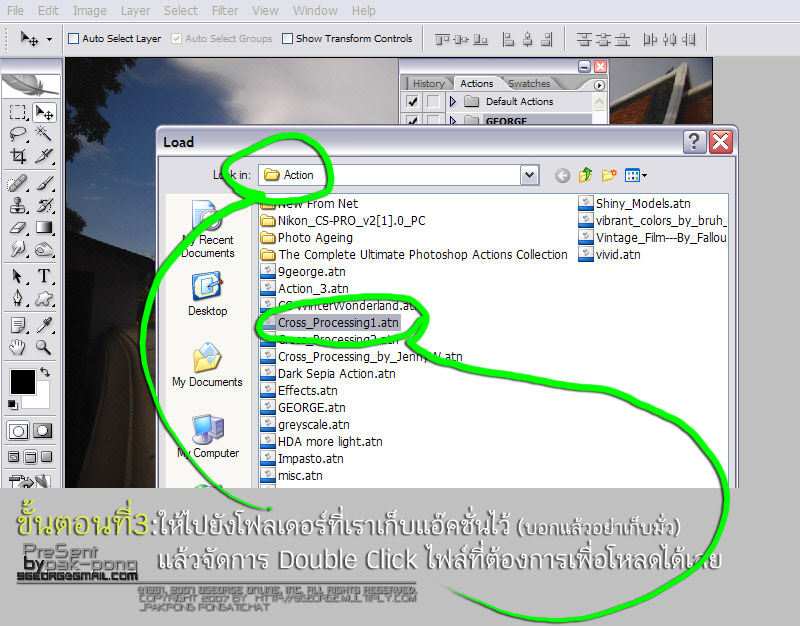Select the Brush tool
The height and width of the screenshot is (626, 800).
pos(44,184)
